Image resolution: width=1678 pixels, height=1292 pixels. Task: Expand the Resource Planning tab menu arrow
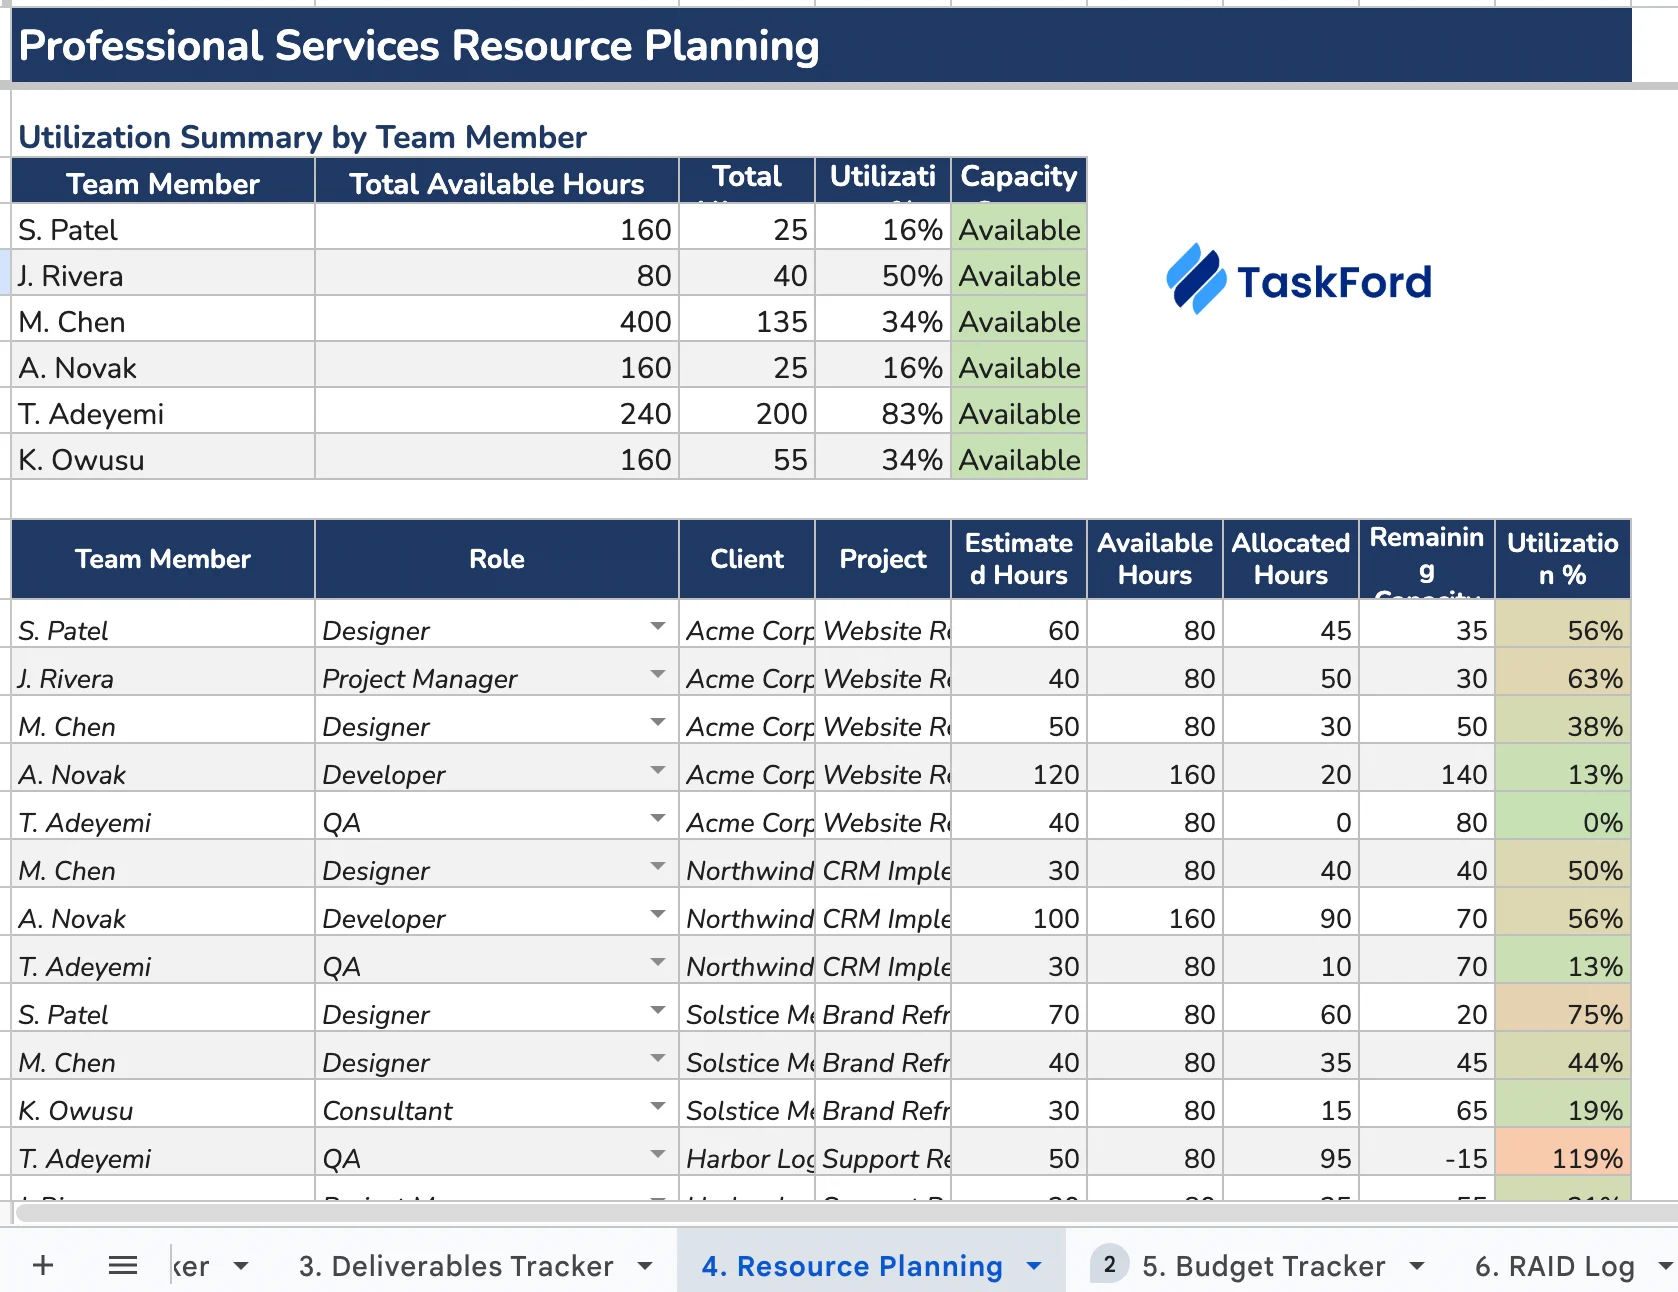click(x=1034, y=1266)
